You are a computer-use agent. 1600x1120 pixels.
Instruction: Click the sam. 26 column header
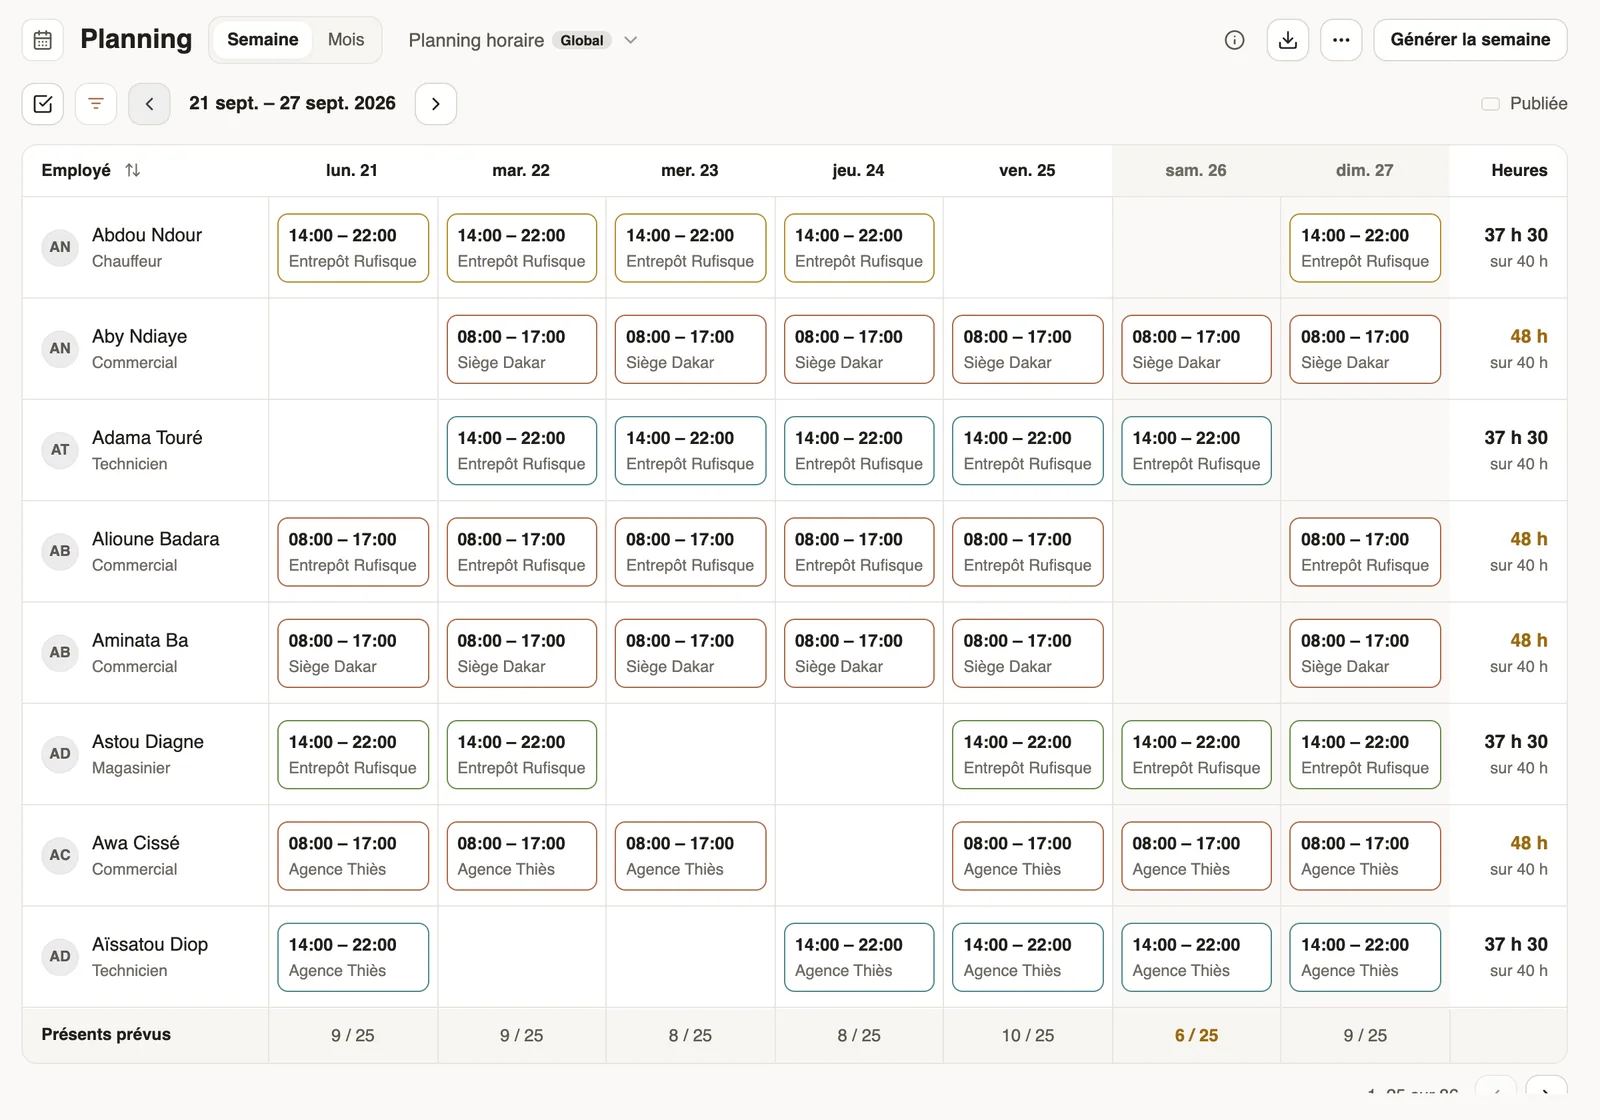[x=1196, y=170]
